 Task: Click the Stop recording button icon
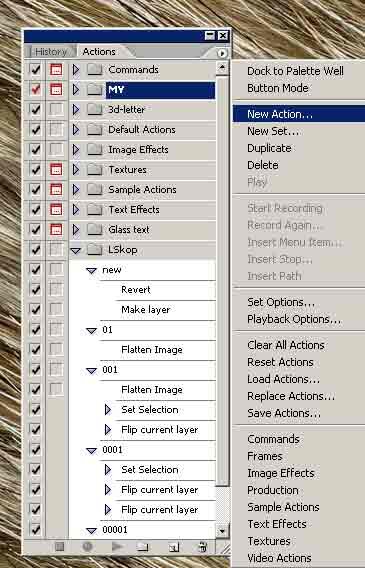(x=60, y=547)
